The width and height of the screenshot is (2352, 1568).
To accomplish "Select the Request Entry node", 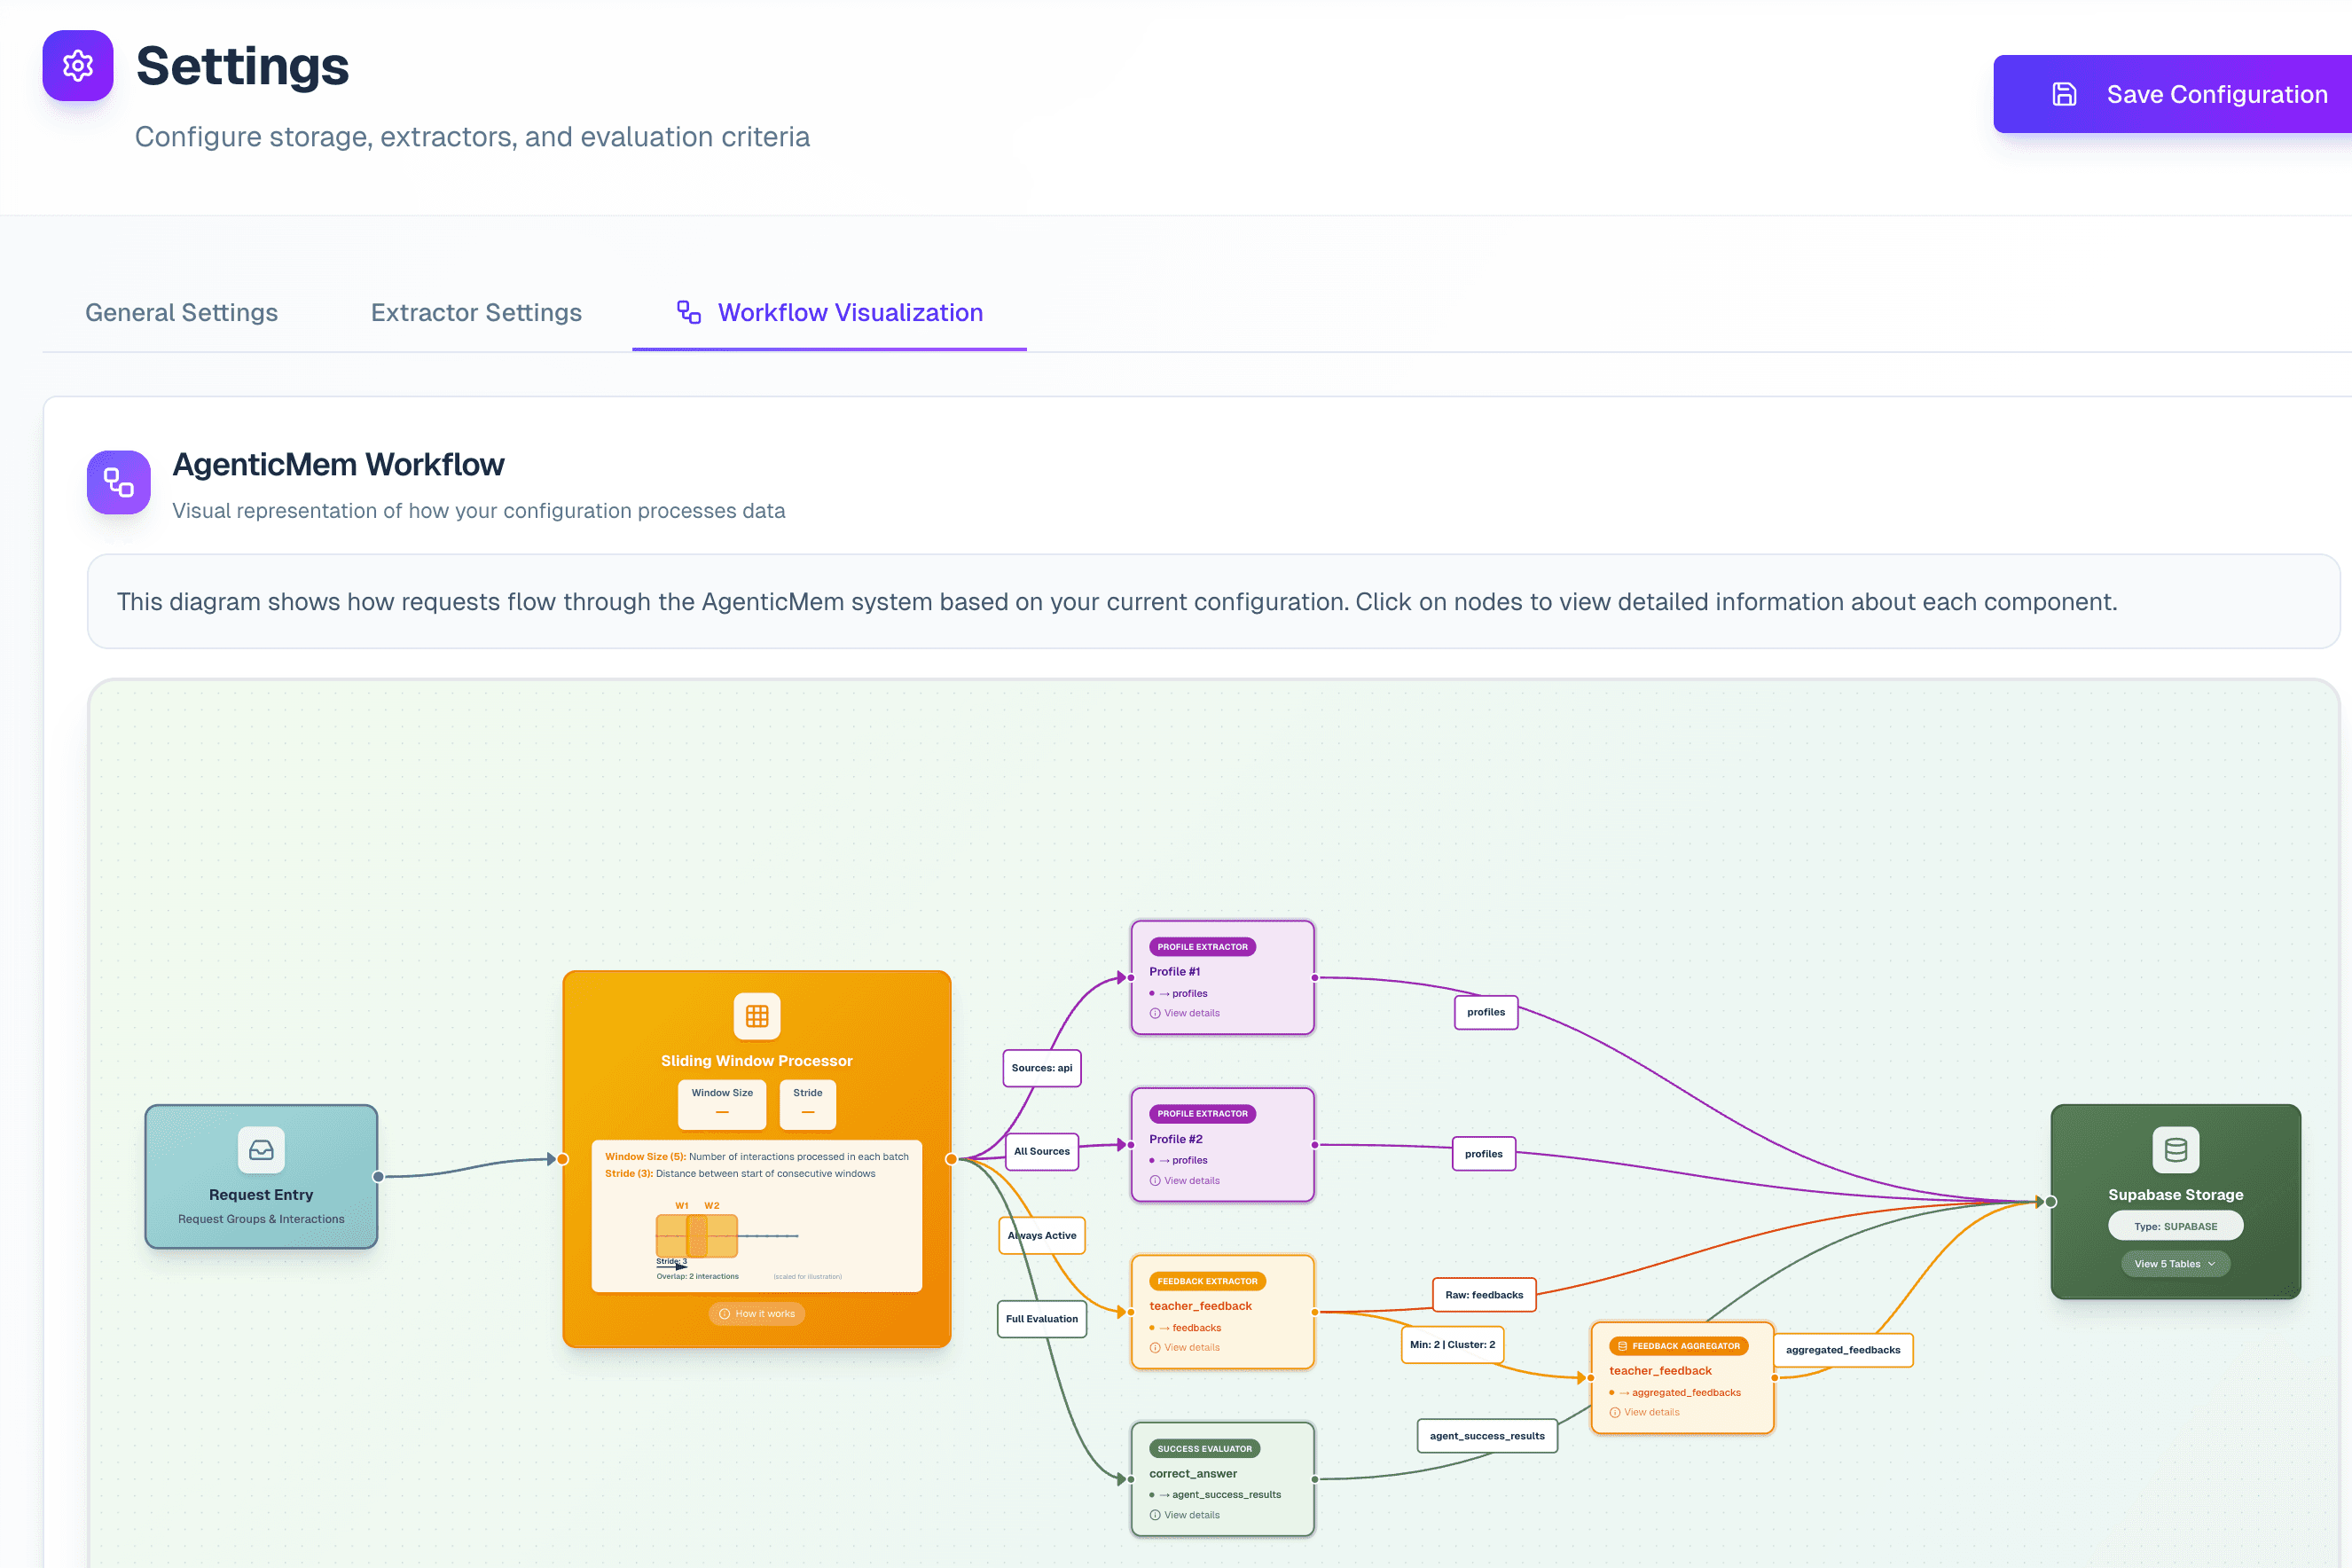I will coord(261,1177).
